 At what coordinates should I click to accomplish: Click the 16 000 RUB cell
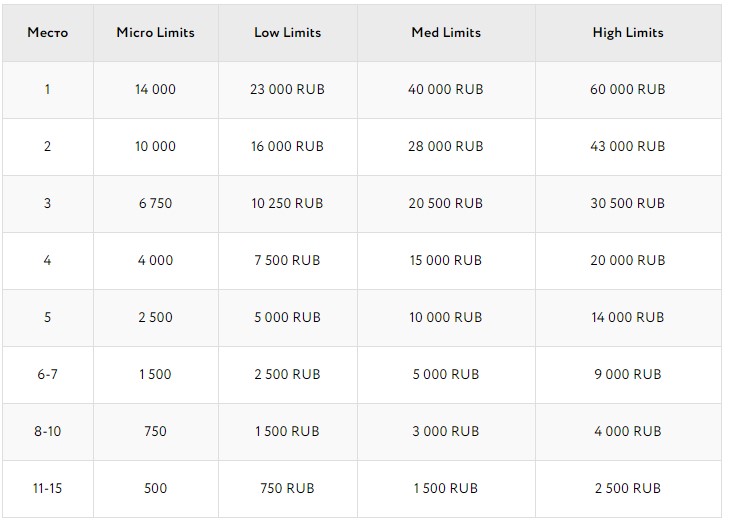click(287, 146)
